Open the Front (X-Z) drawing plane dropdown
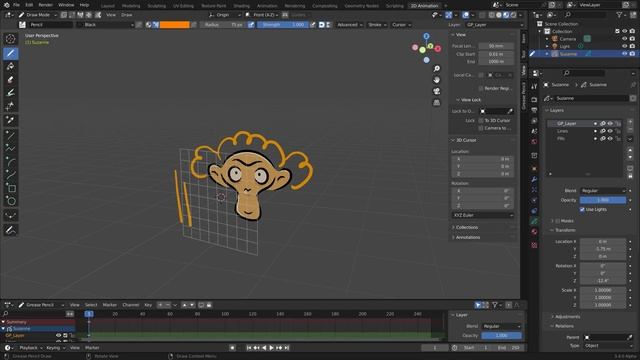 [263, 15]
